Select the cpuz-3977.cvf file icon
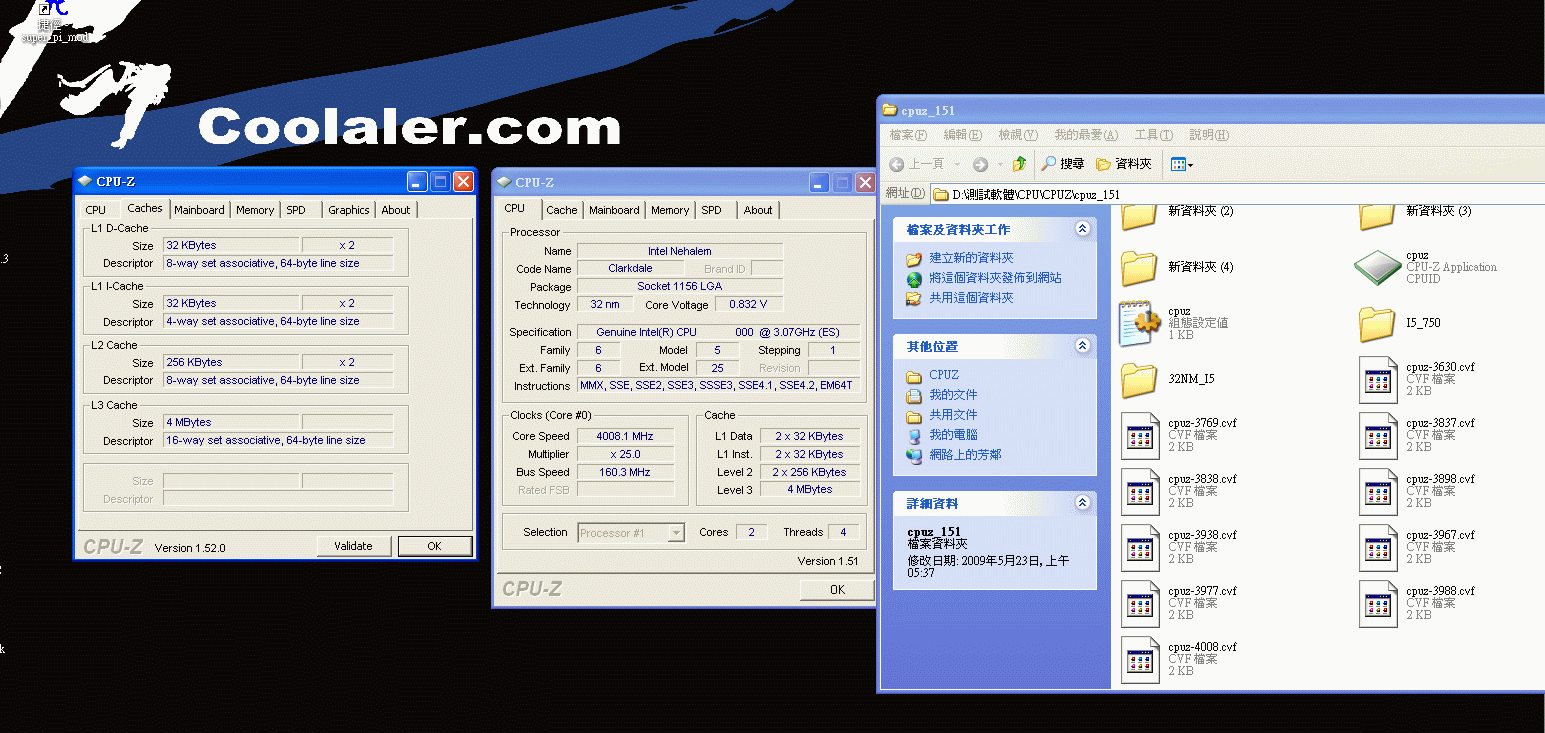The image size is (1545, 733). click(x=1140, y=603)
